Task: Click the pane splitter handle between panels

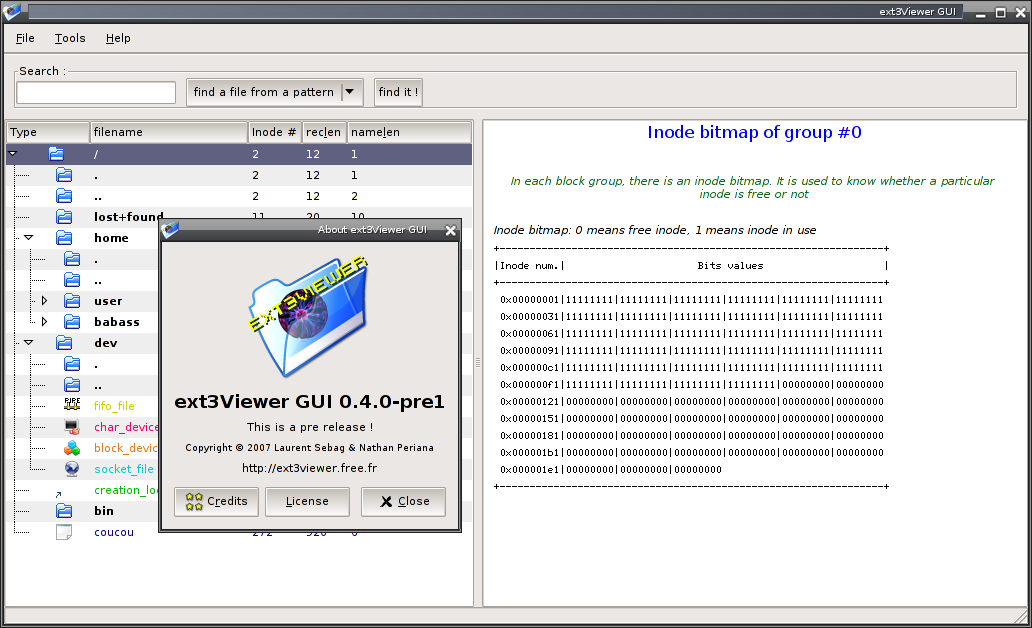Action: [x=478, y=363]
